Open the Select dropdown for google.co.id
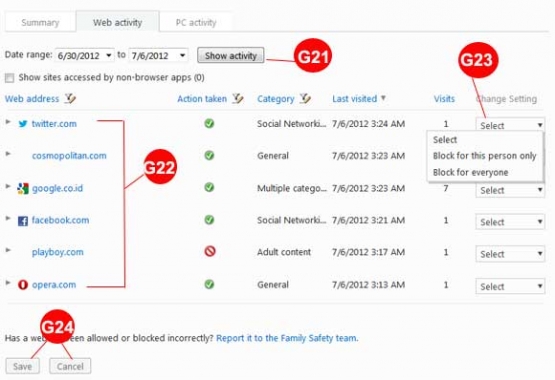The width and height of the screenshot is (555, 380). coord(510,190)
